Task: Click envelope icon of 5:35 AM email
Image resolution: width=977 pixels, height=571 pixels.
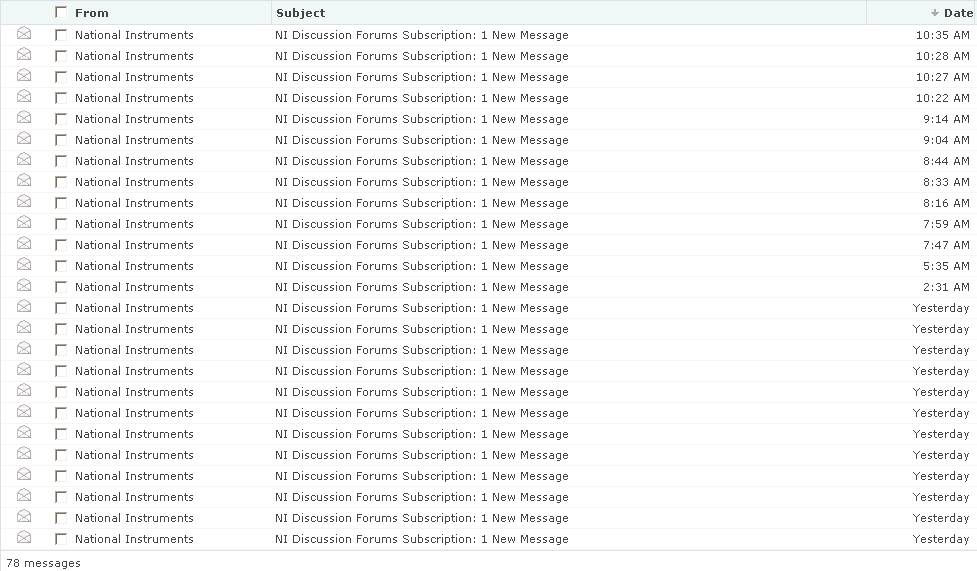Action: pyautogui.click(x=24, y=264)
